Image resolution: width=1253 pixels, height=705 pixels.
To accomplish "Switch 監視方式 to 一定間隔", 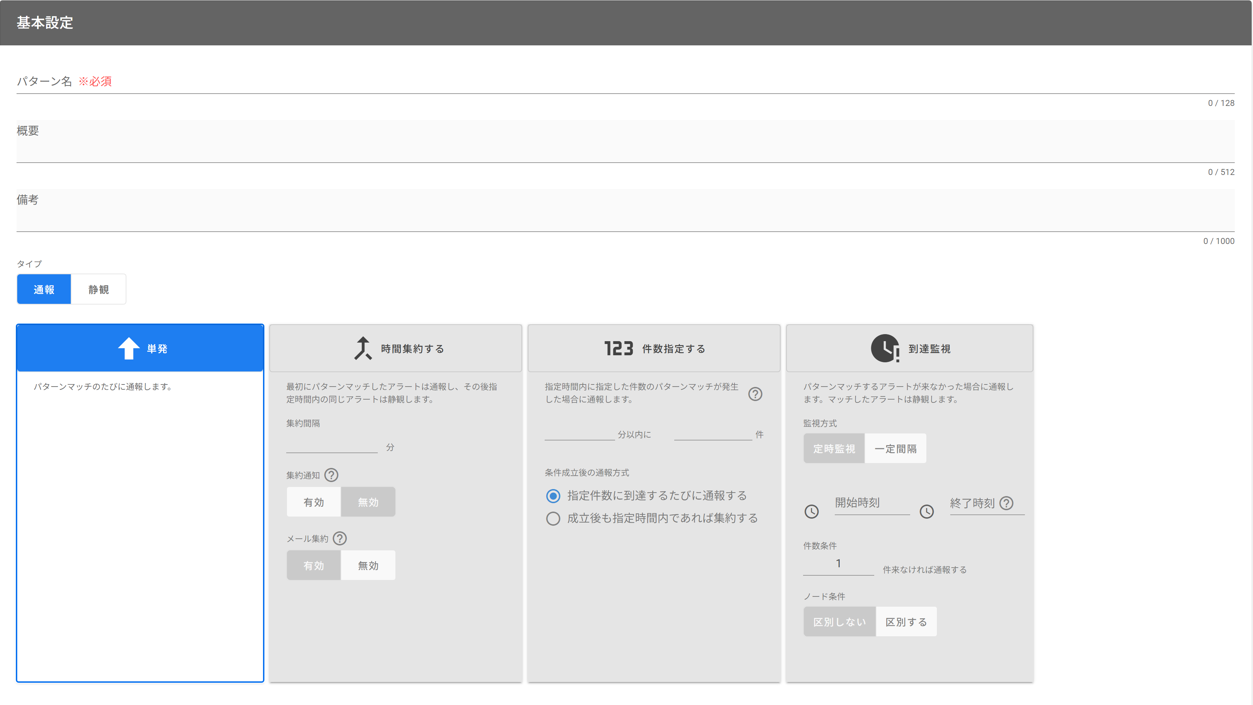I will (895, 449).
